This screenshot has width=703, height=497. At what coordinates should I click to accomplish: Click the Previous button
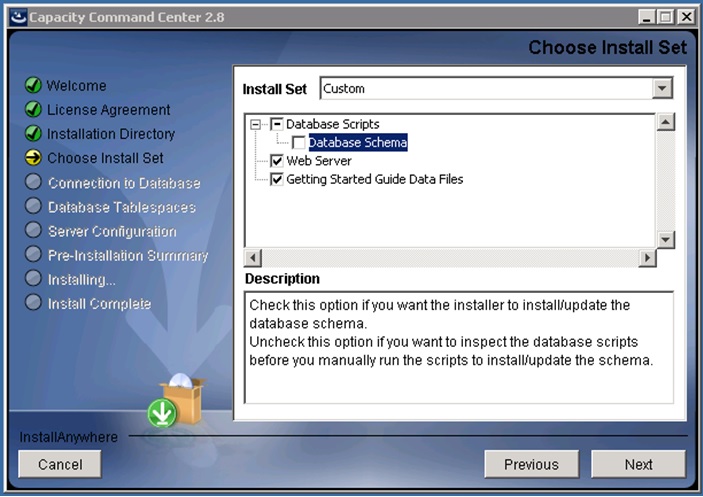tap(531, 464)
